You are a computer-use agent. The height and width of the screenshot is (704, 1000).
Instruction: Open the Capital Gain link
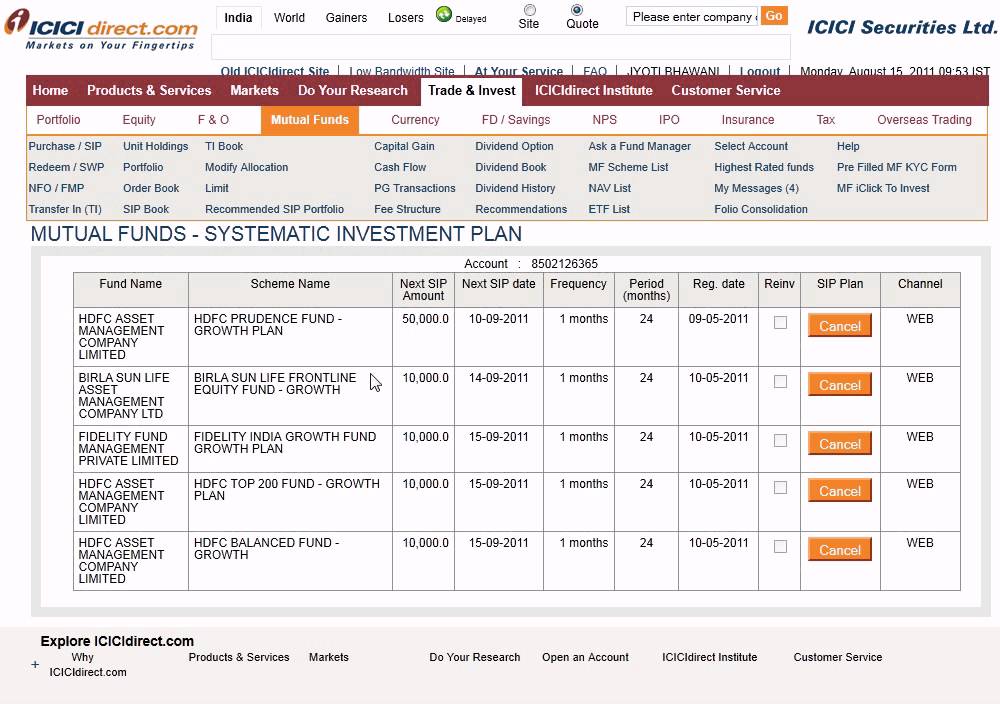point(404,146)
